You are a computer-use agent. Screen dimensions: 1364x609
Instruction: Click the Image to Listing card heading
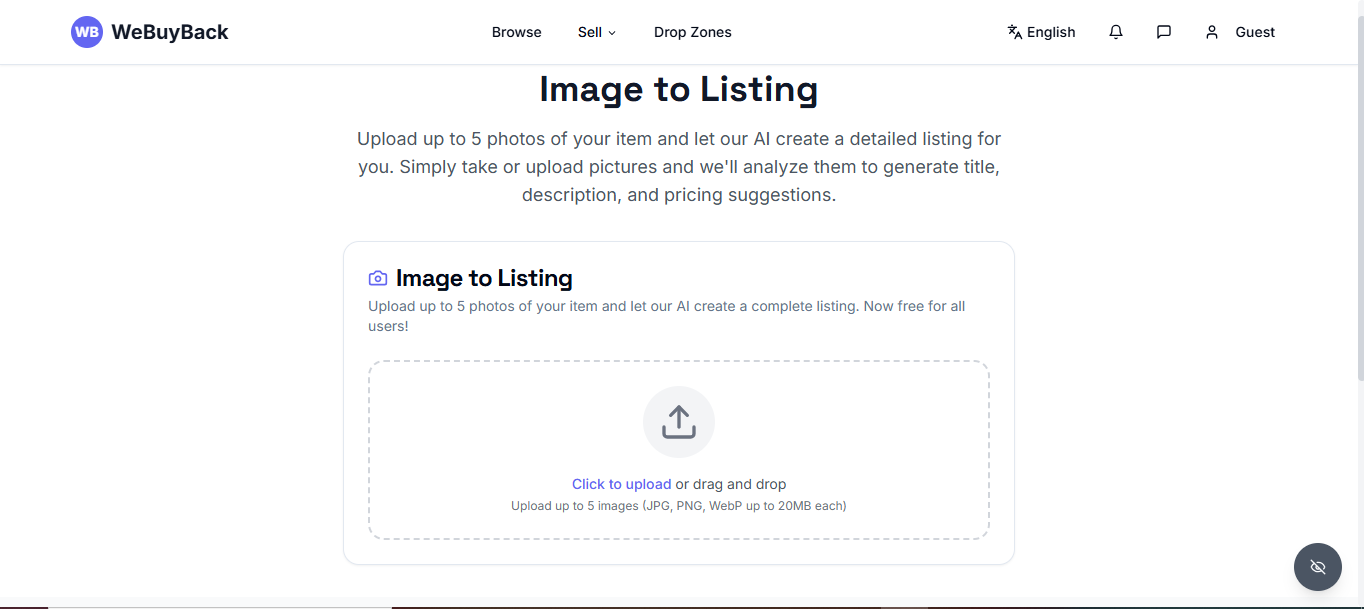pos(484,278)
